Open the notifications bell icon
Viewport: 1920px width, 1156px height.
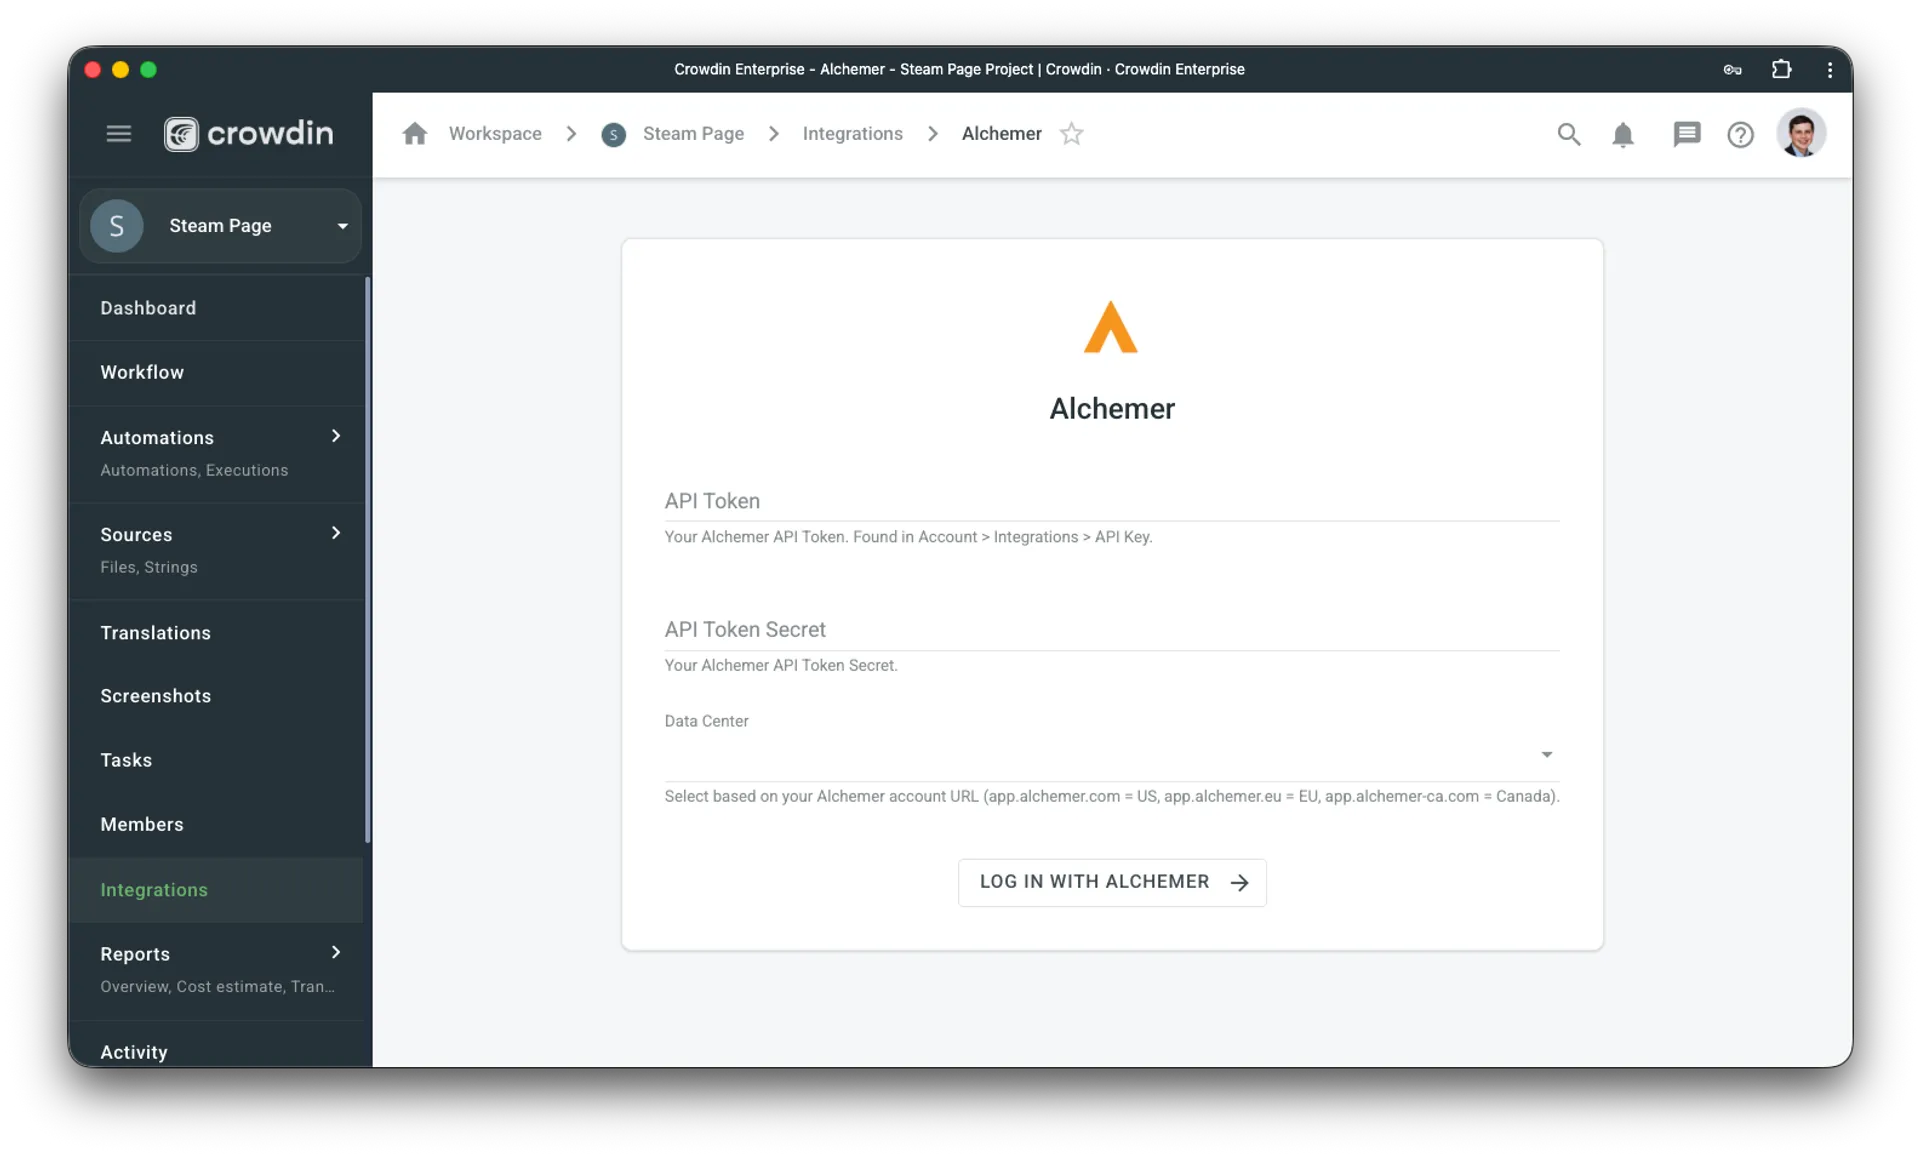click(x=1623, y=133)
